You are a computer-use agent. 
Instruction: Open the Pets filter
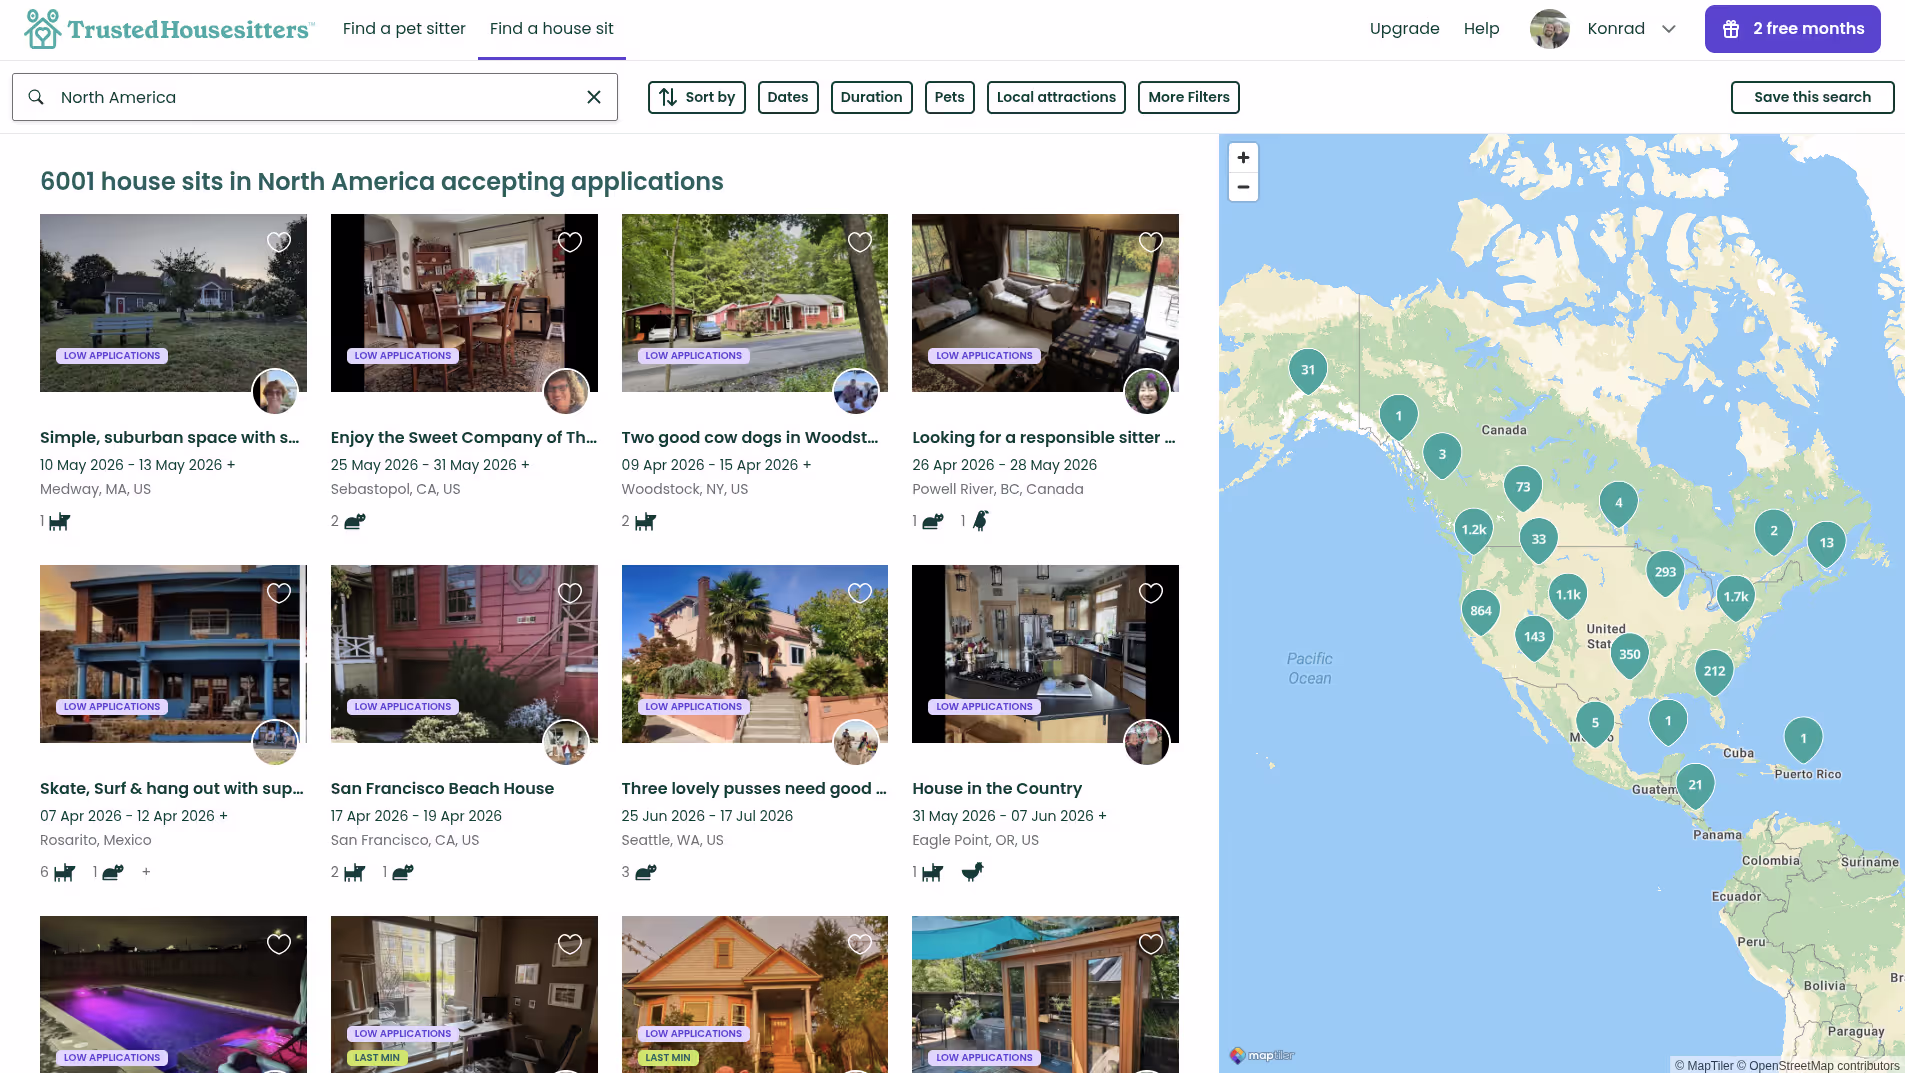point(950,97)
